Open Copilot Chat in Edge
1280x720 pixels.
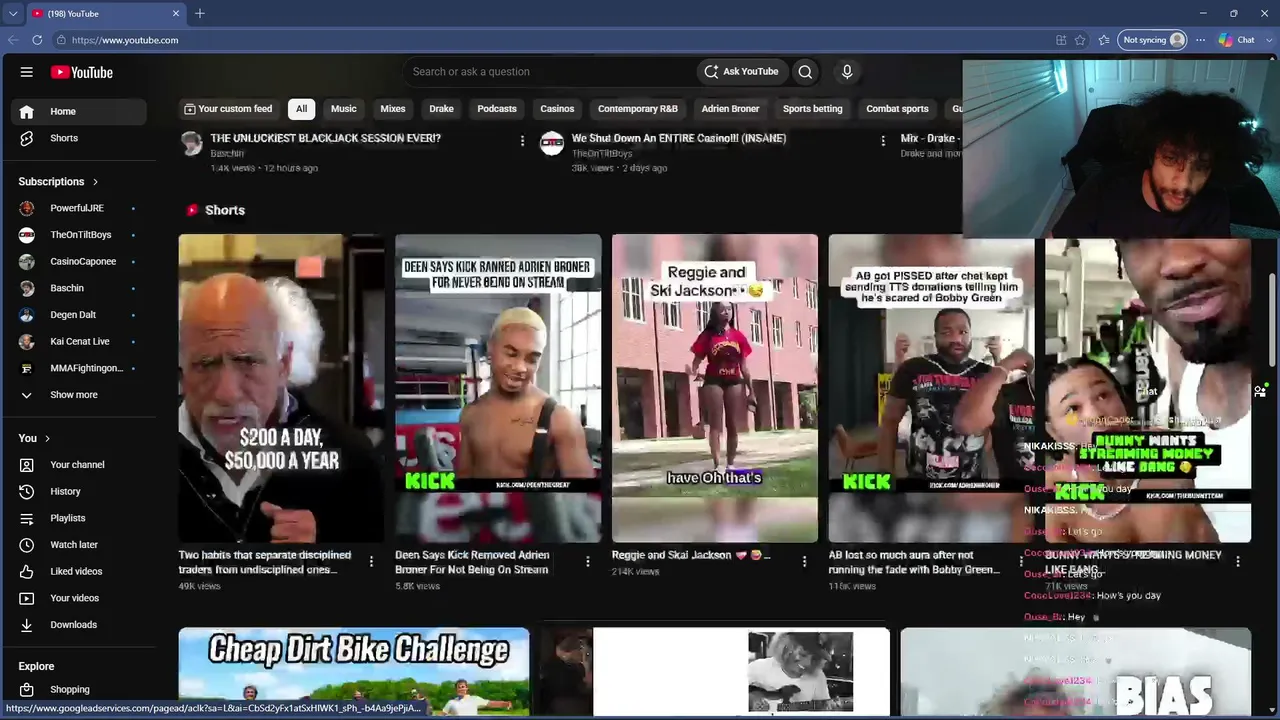pyautogui.click(x=1237, y=40)
